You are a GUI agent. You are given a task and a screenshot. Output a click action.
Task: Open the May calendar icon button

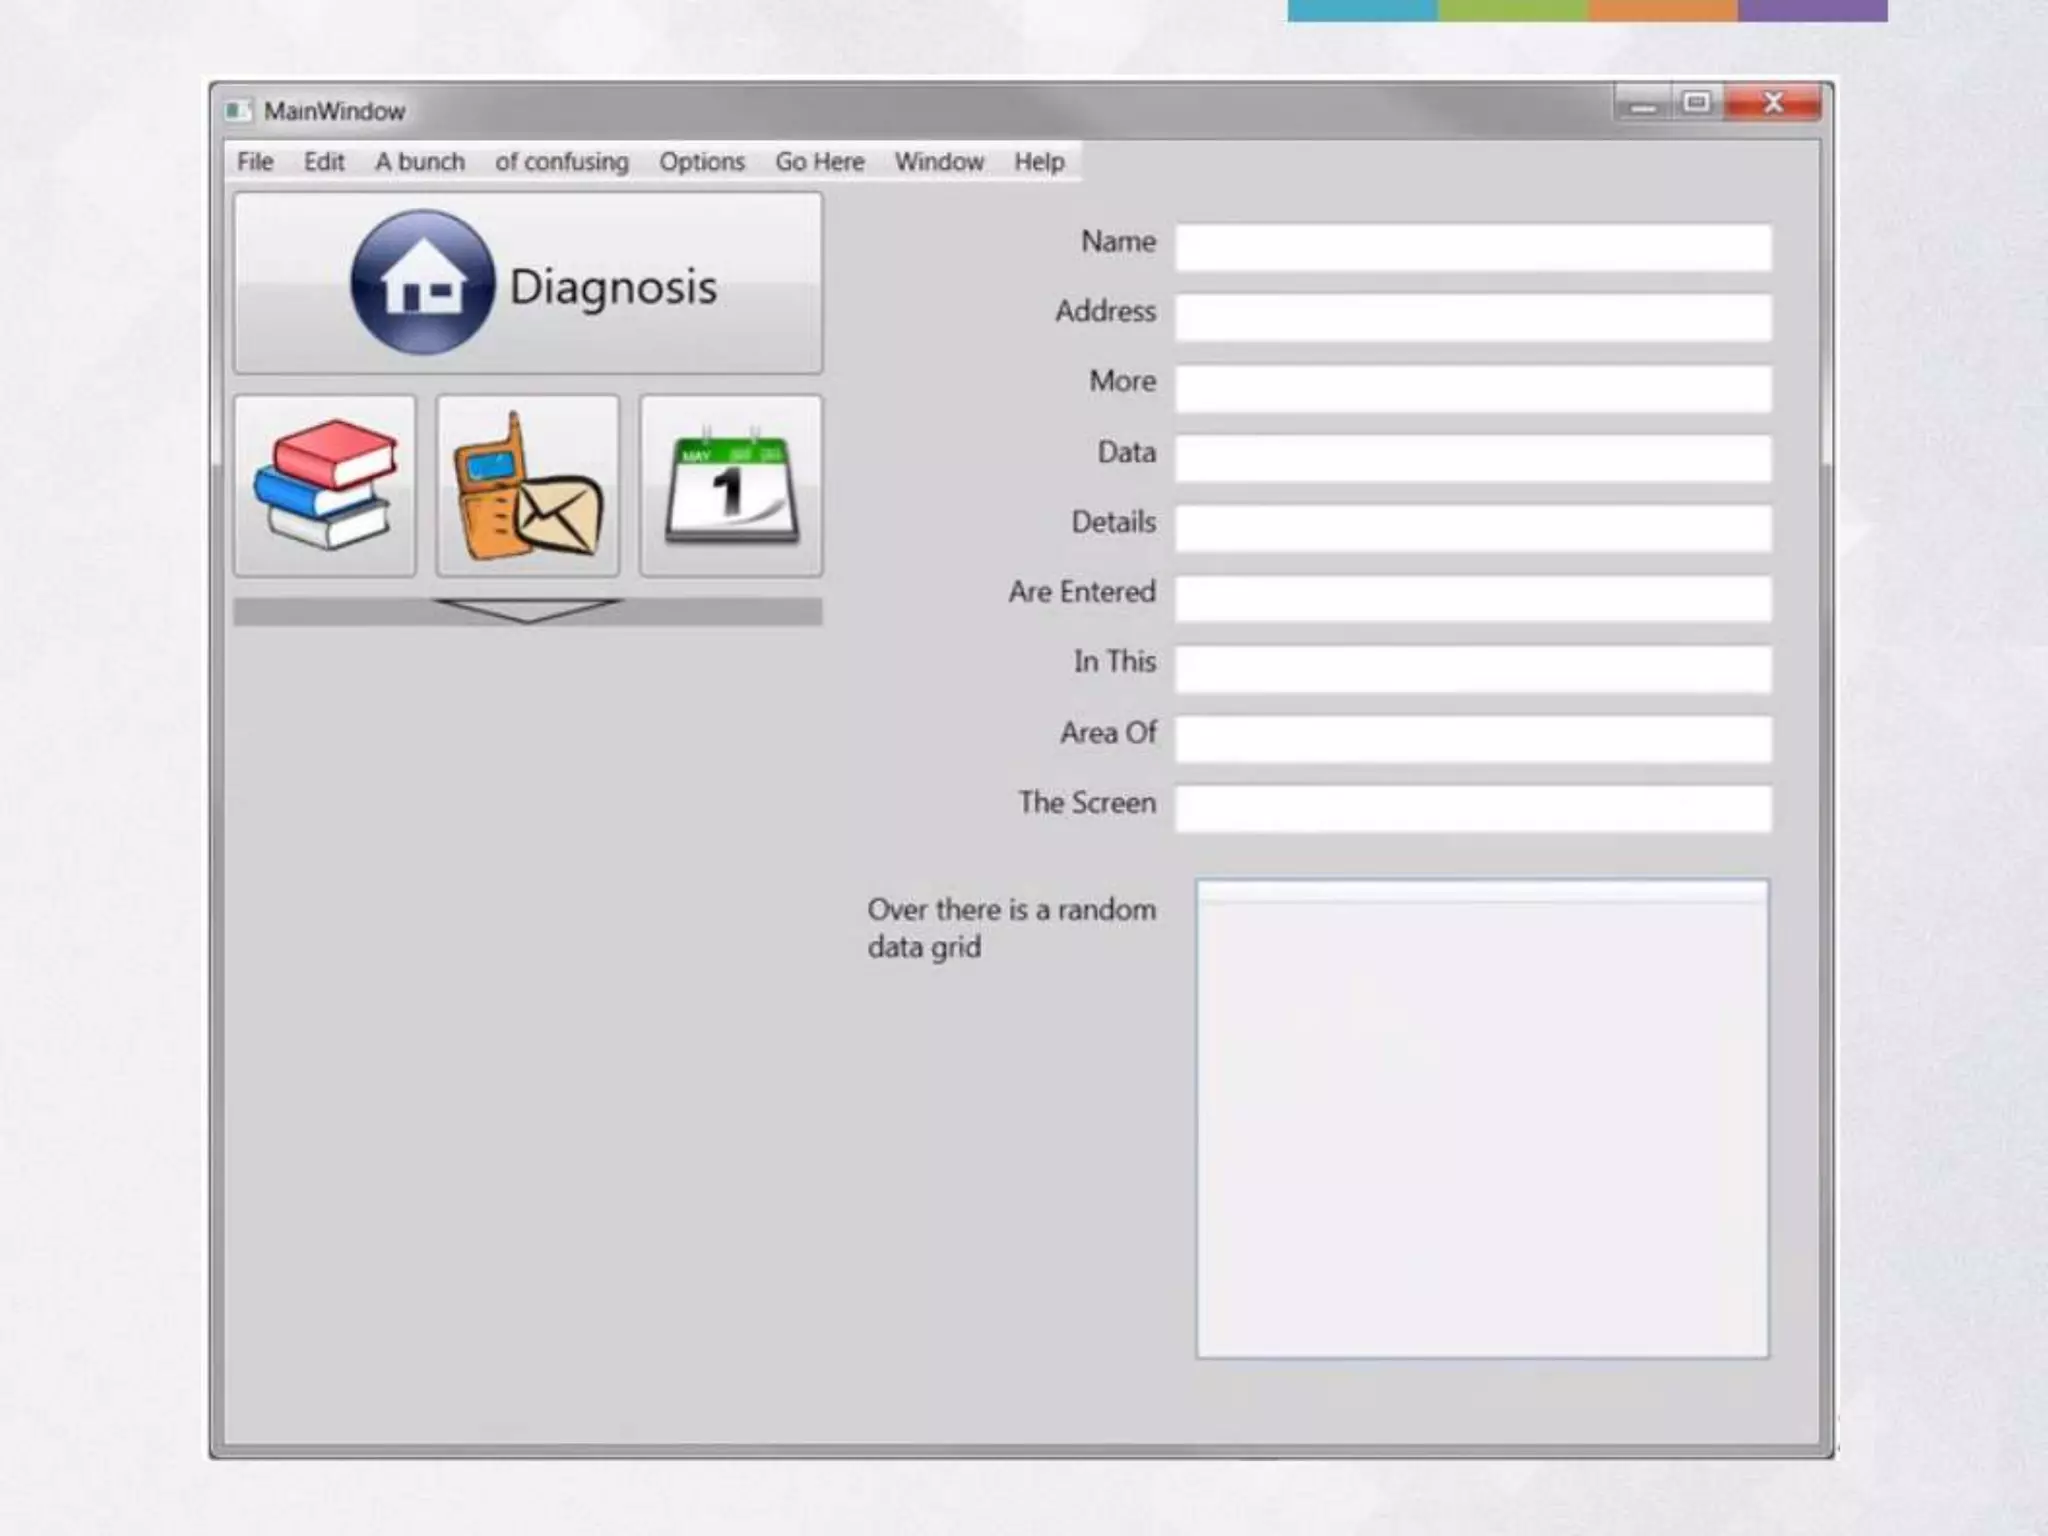point(731,486)
